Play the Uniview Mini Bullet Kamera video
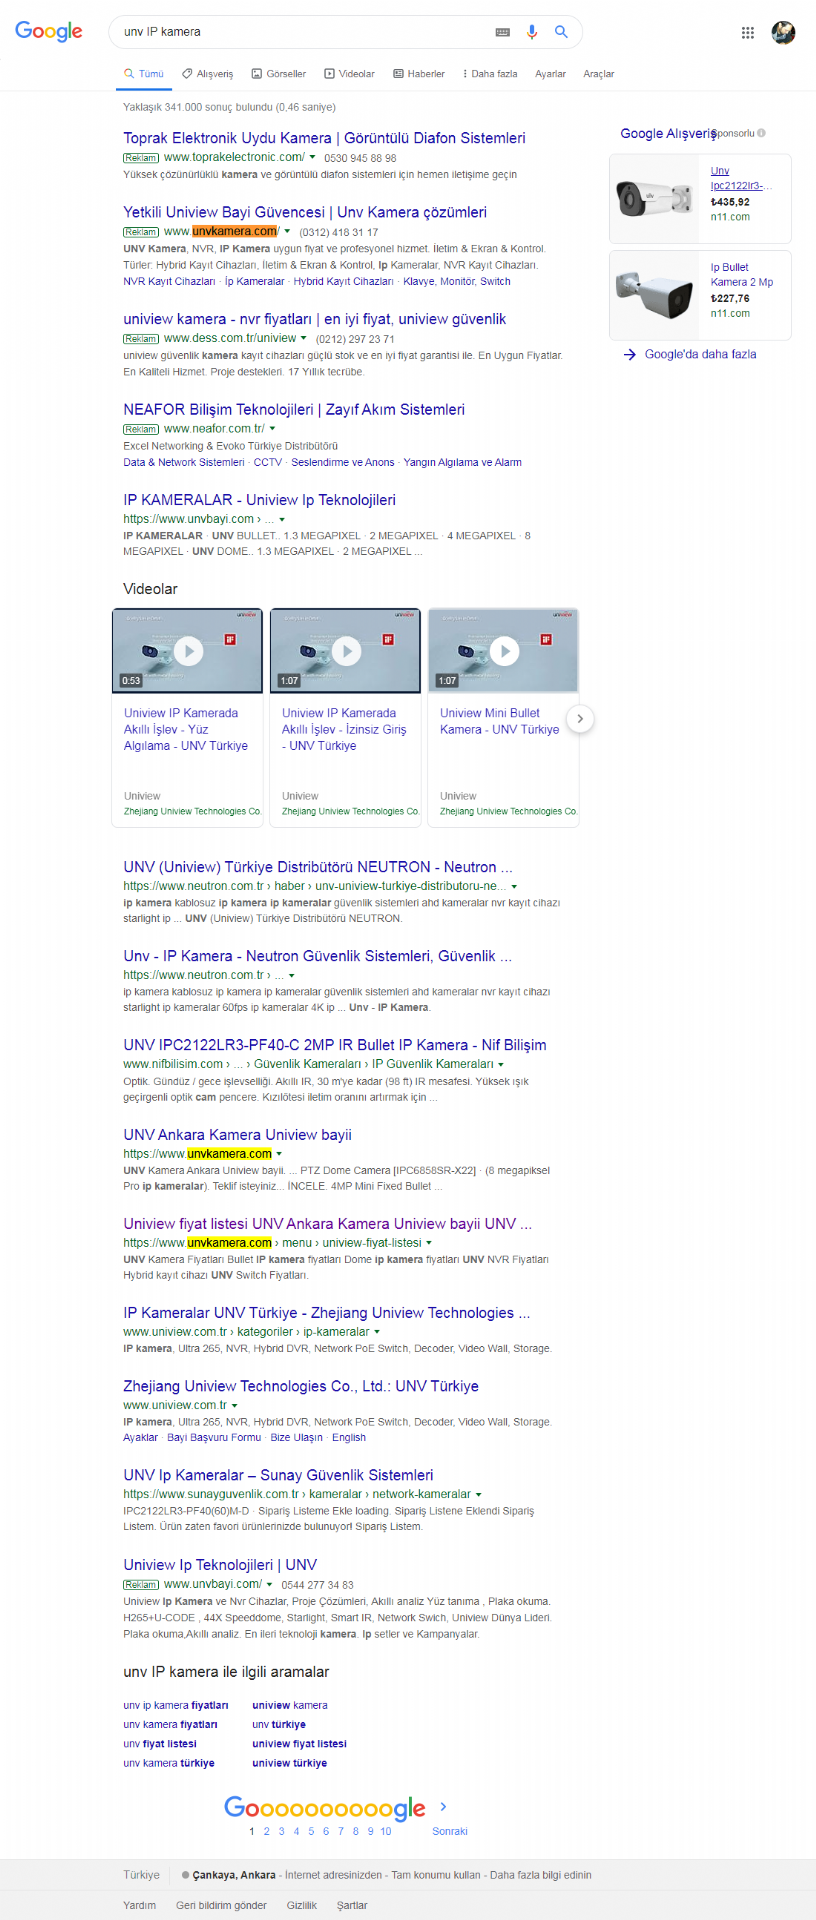 pyautogui.click(x=503, y=651)
